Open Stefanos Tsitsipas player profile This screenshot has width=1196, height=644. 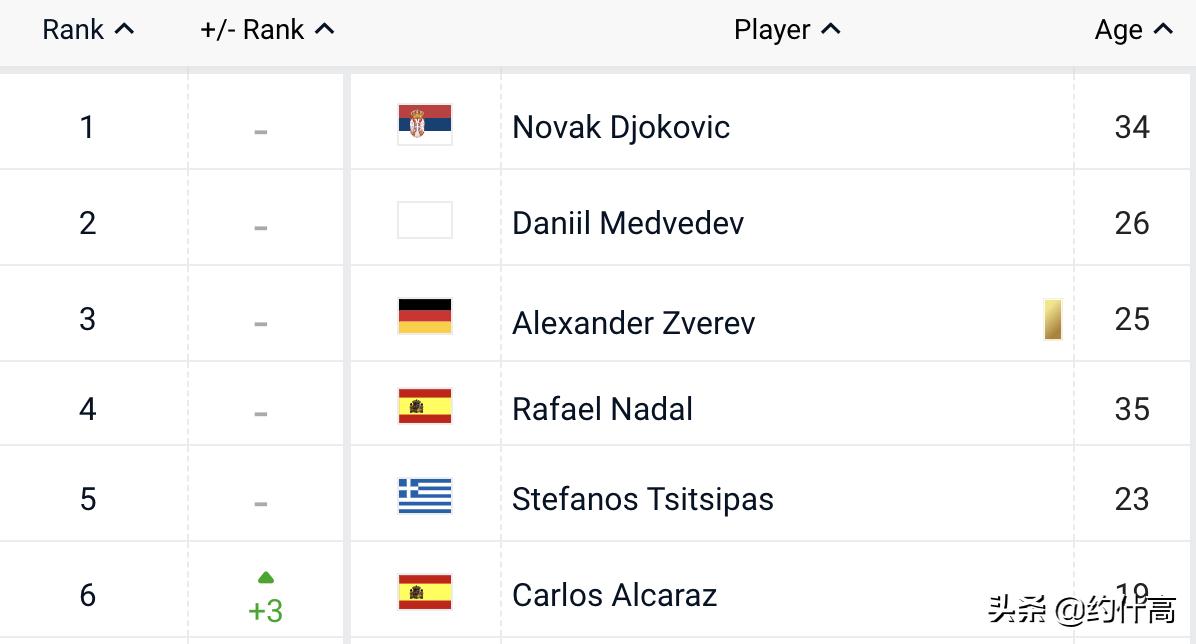tap(642, 499)
